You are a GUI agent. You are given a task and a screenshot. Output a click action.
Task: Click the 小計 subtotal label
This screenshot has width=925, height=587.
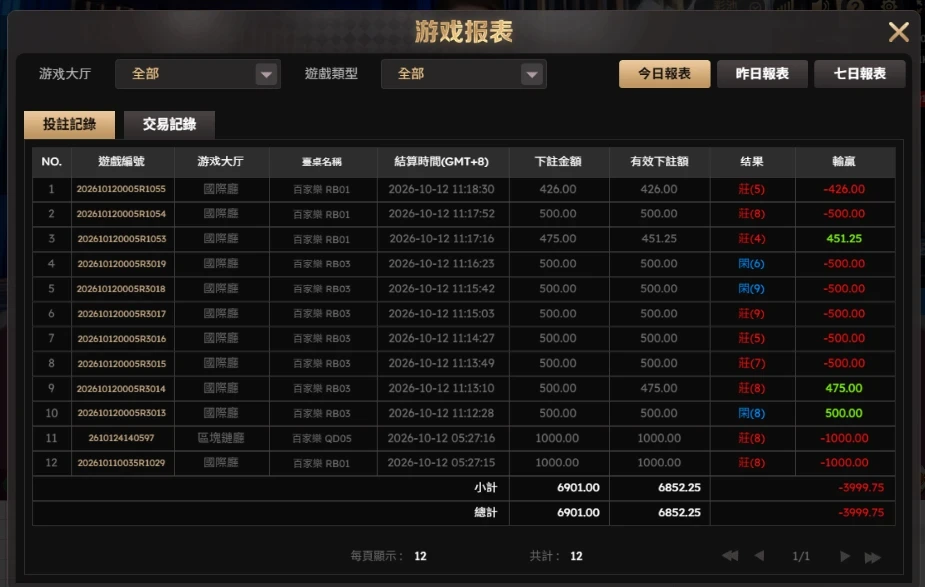[486, 488]
